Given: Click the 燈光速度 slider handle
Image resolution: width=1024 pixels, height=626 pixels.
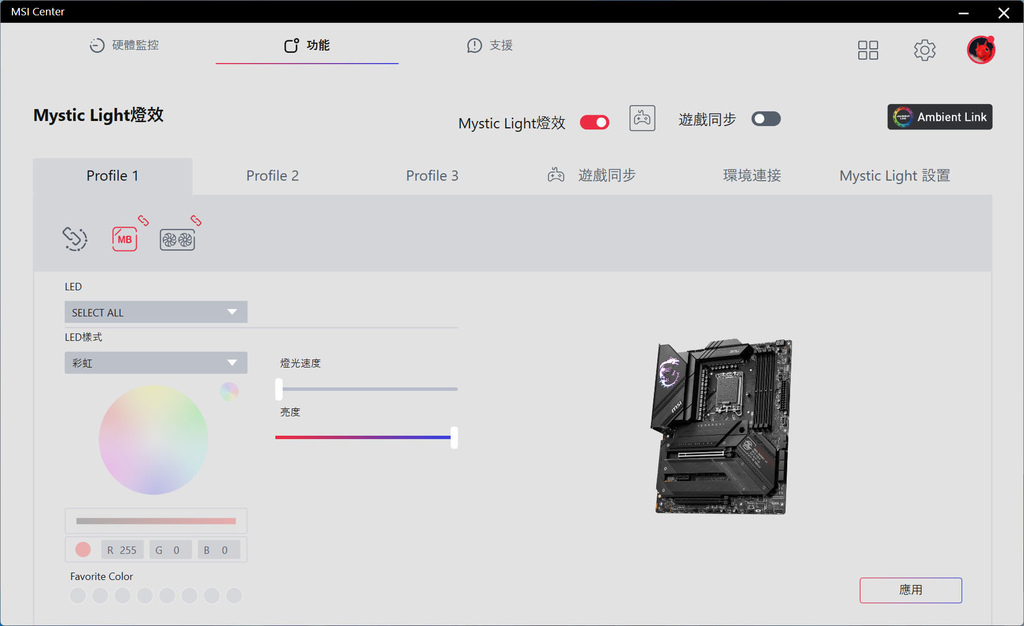Looking at the screenshot, I should (x=279, y=388).
